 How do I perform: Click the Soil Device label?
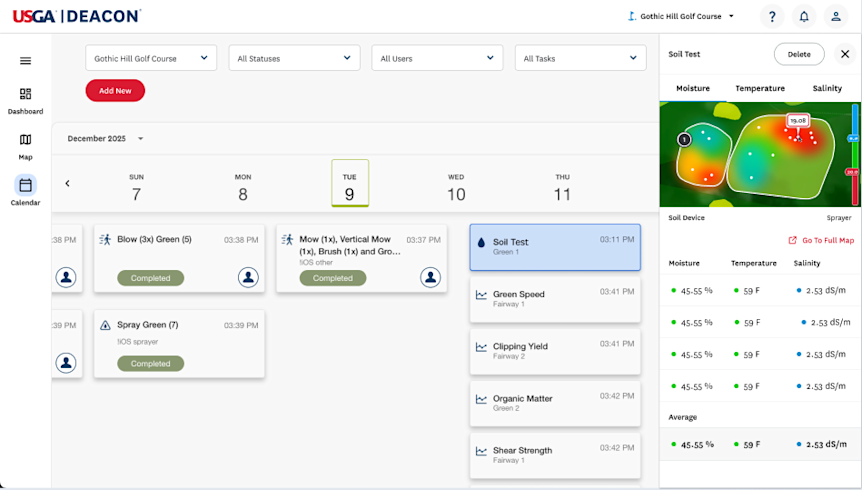686,218
